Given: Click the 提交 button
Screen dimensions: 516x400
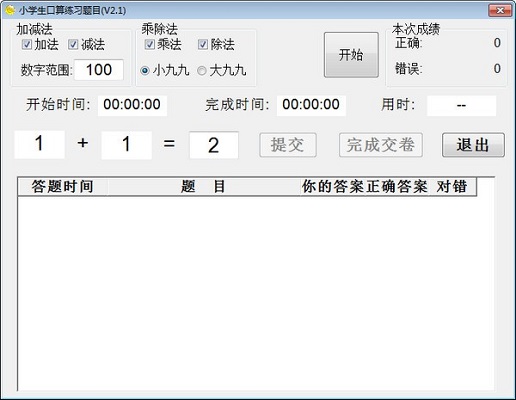Looking at the screenshot, I should [288, 145].
